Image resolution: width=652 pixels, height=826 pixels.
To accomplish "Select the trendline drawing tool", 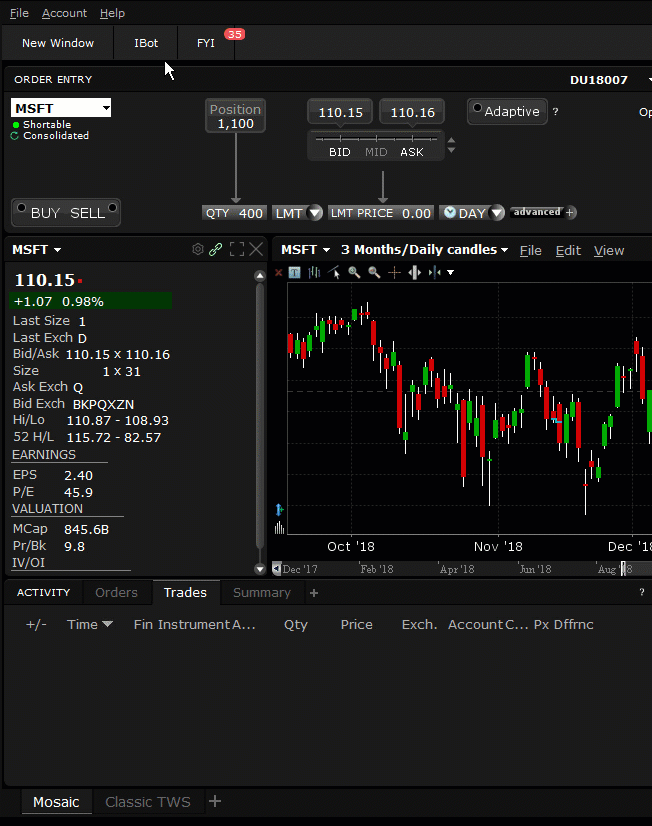I will 334,272.
